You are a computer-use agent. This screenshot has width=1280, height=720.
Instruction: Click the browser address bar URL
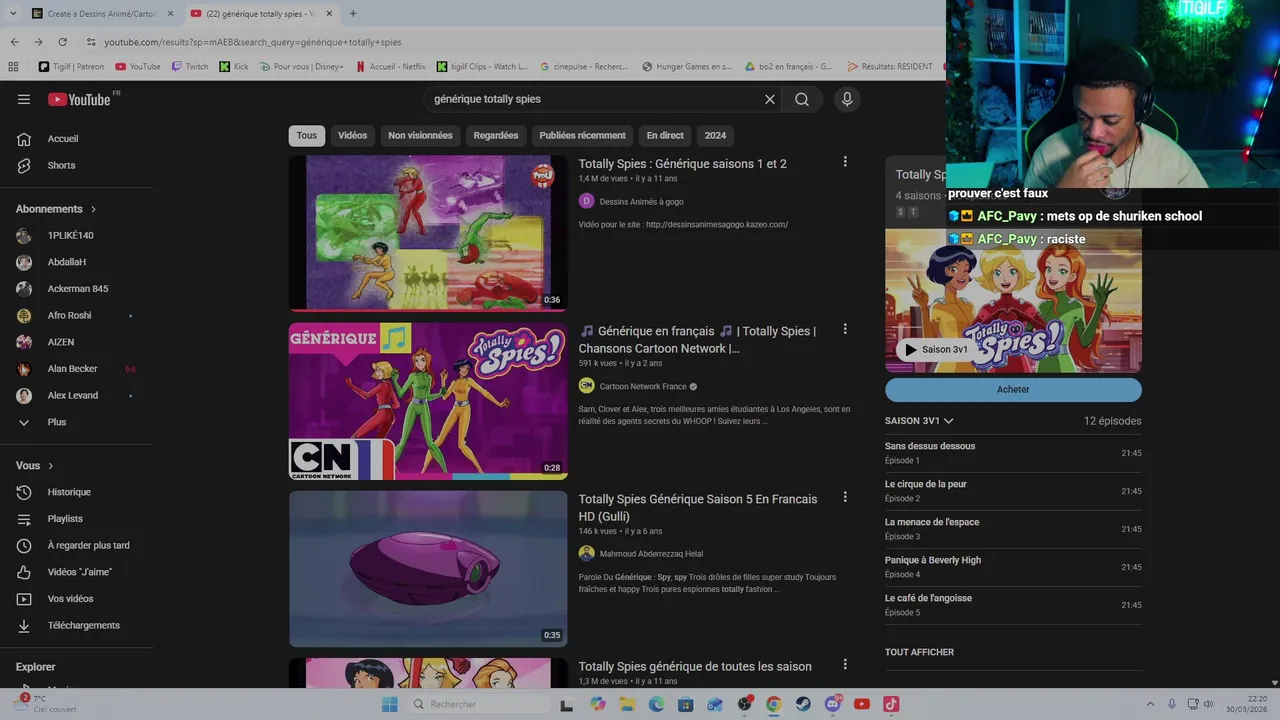click(x=253, y=42)
